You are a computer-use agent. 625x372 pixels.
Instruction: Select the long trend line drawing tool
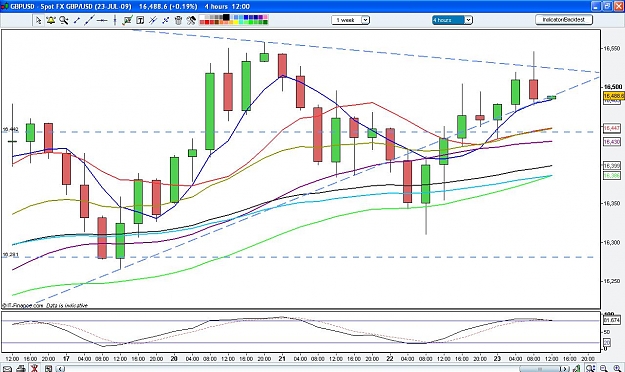pos(89,20)
